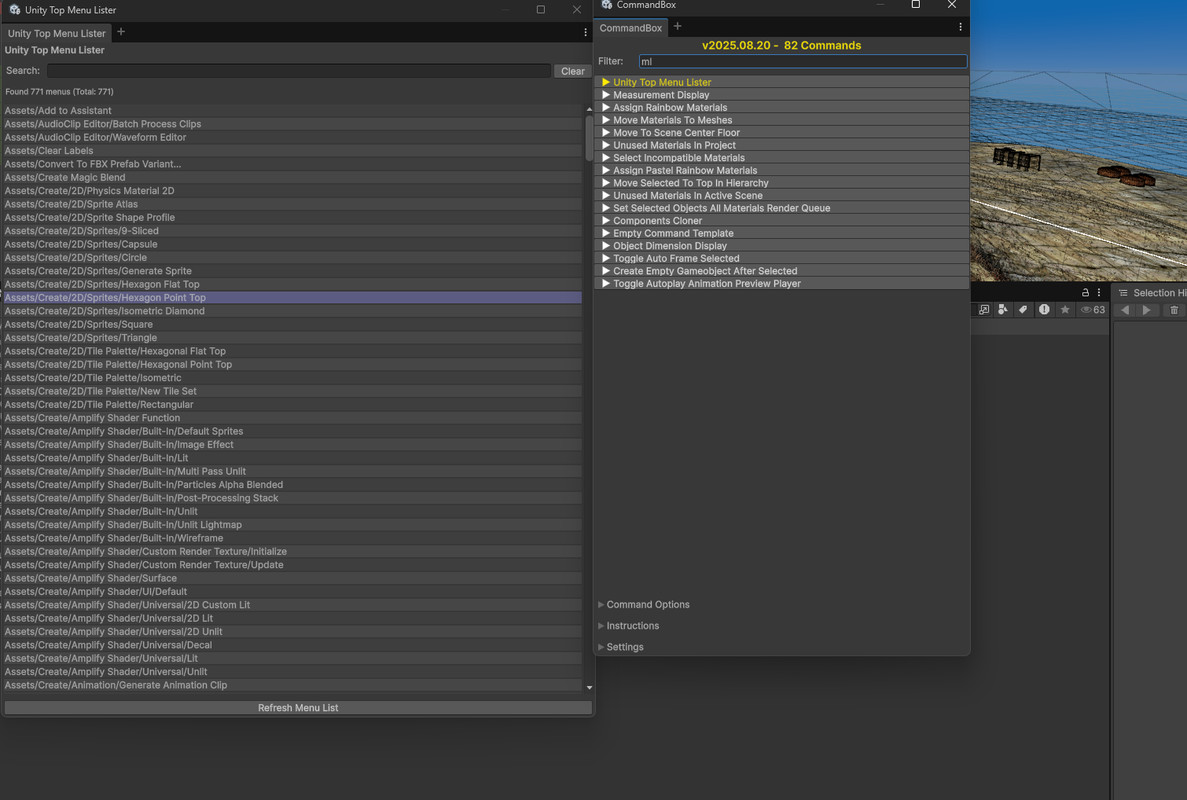Screen dimensions: 1187x800
Task: Click the Refresh Menu List button
Action: 298,708
